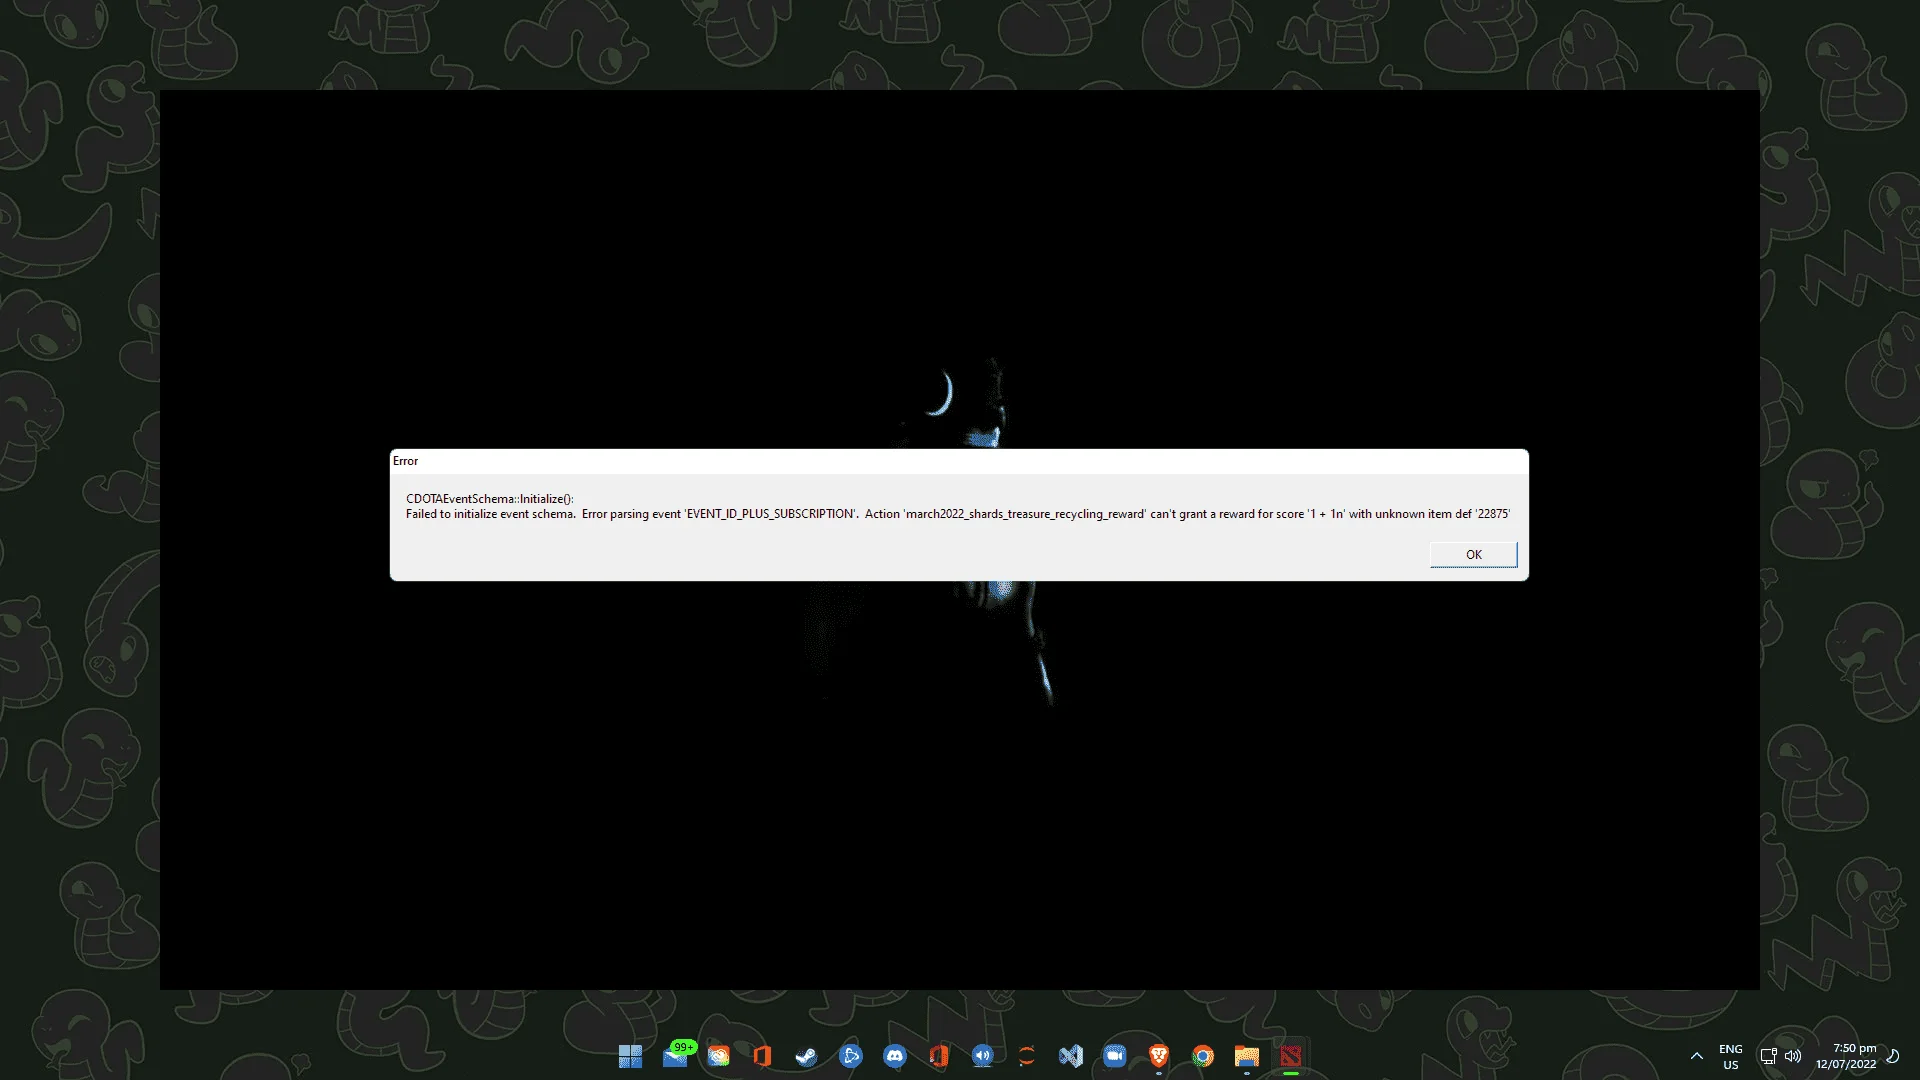This screenshot has width=1920, height=1080.
Task: Open the Windows Start menu
Action: point(630,1056)
